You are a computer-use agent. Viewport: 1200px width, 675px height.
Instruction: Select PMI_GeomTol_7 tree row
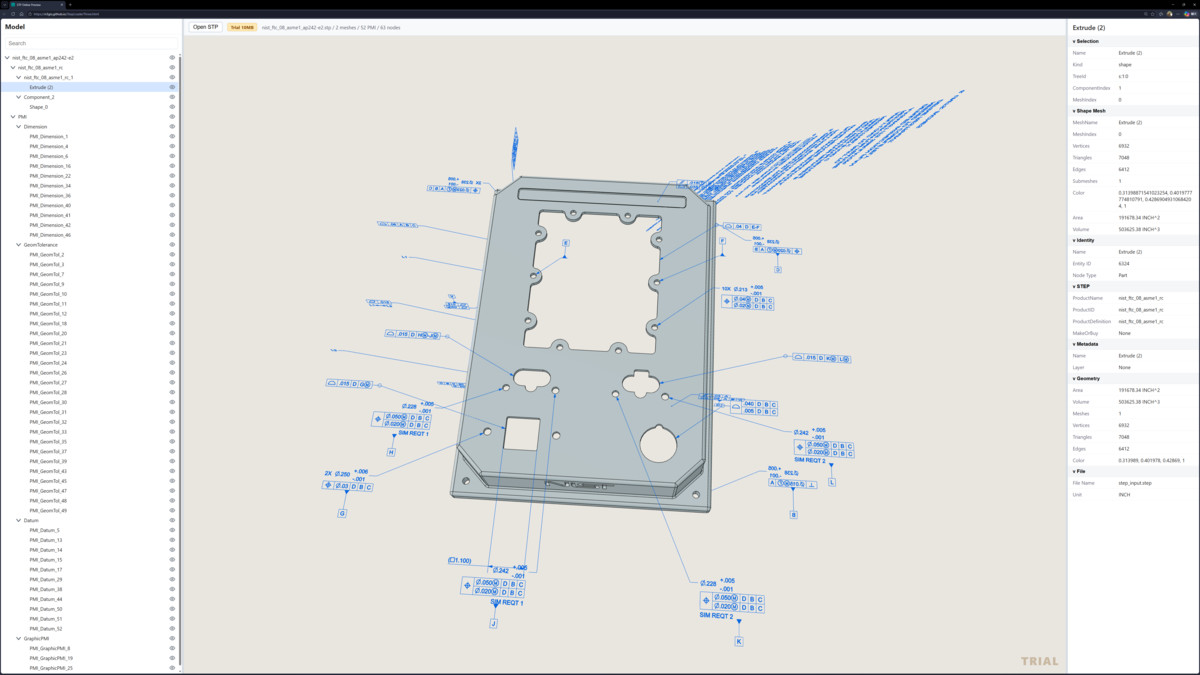click(x=90, y=274)
